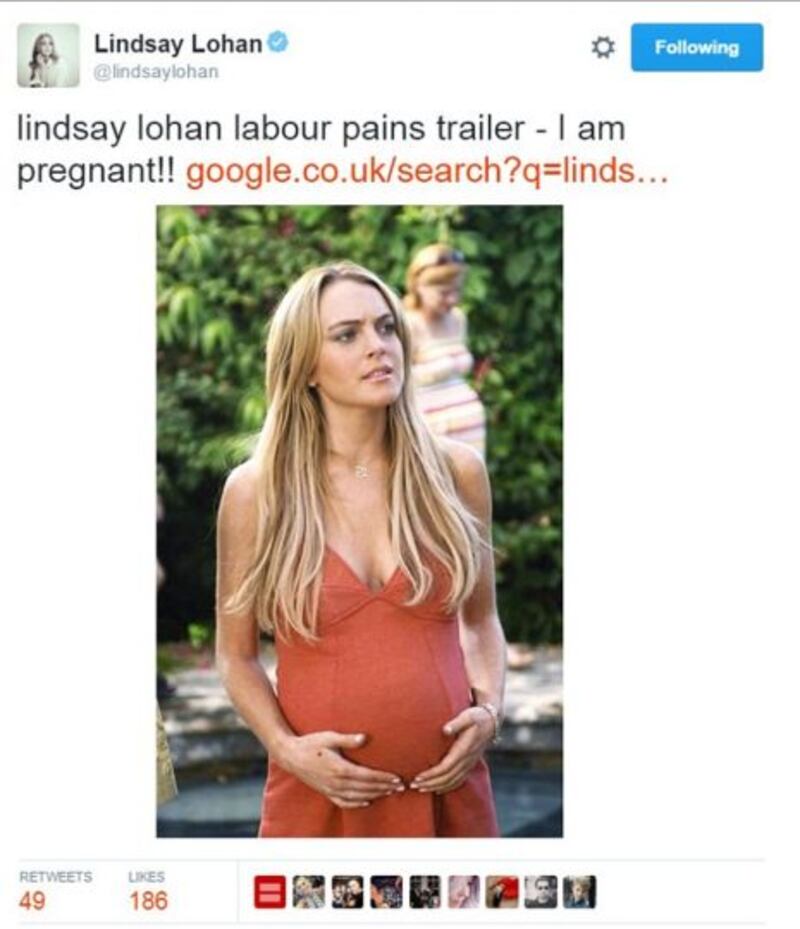800x929 pixels.
Task: View the 49 retweets list
Action: click(55, 892)
